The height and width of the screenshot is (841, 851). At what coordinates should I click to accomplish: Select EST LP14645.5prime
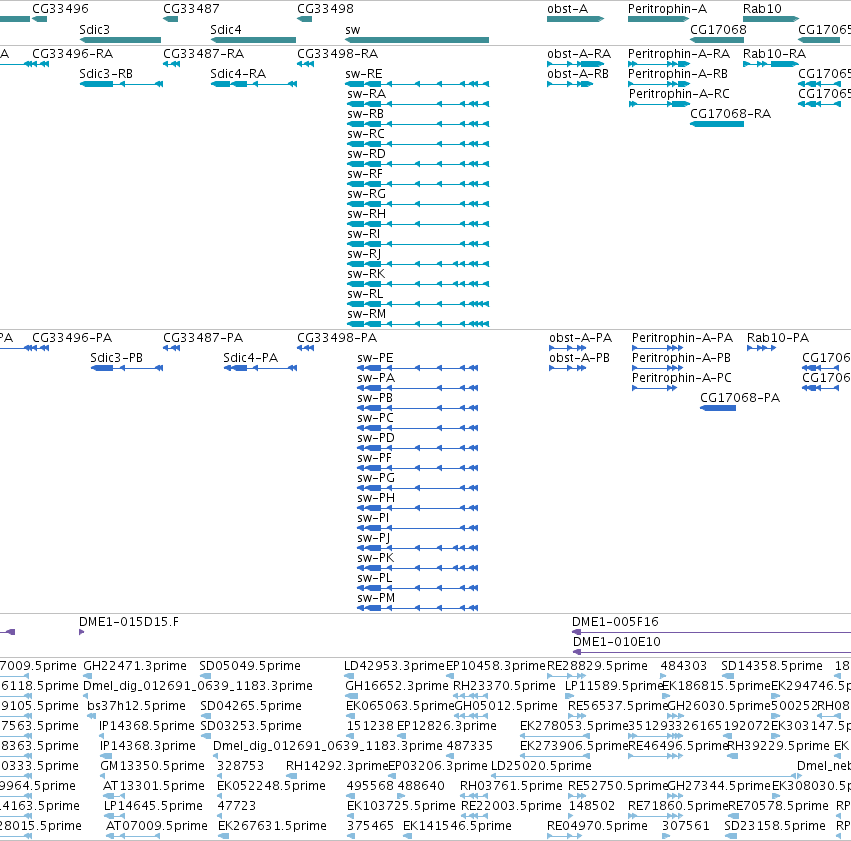[x=115, y=816]
